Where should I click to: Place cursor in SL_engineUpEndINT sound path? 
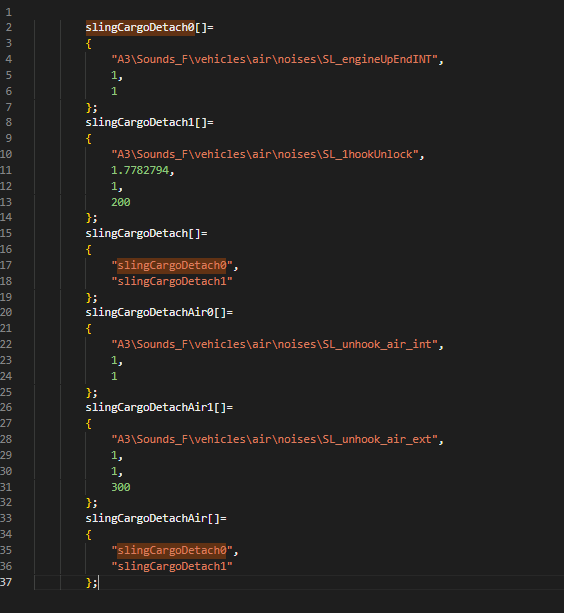point(274,59)
